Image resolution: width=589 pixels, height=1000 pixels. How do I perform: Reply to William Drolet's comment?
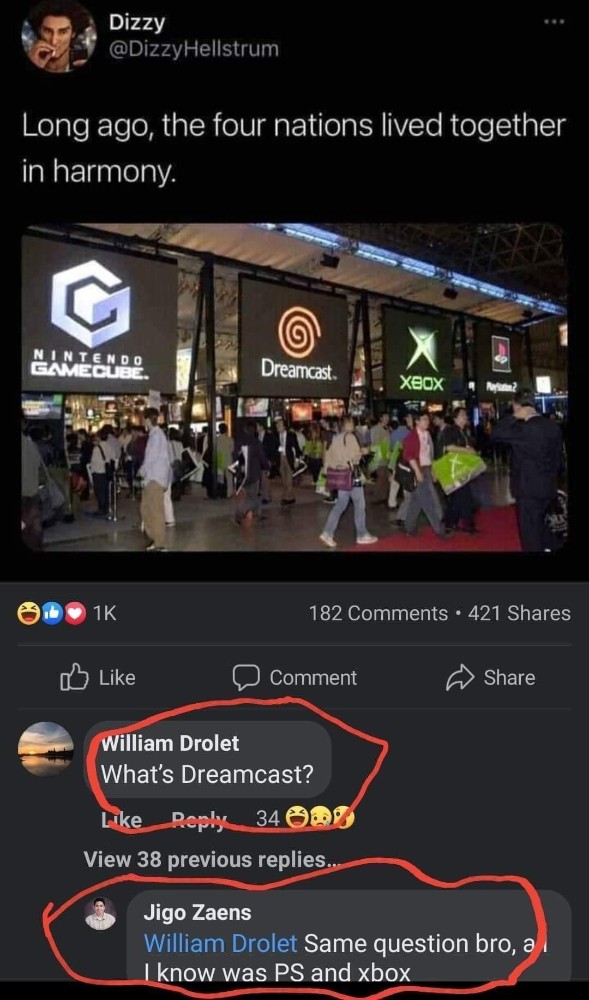click(200, 820)
